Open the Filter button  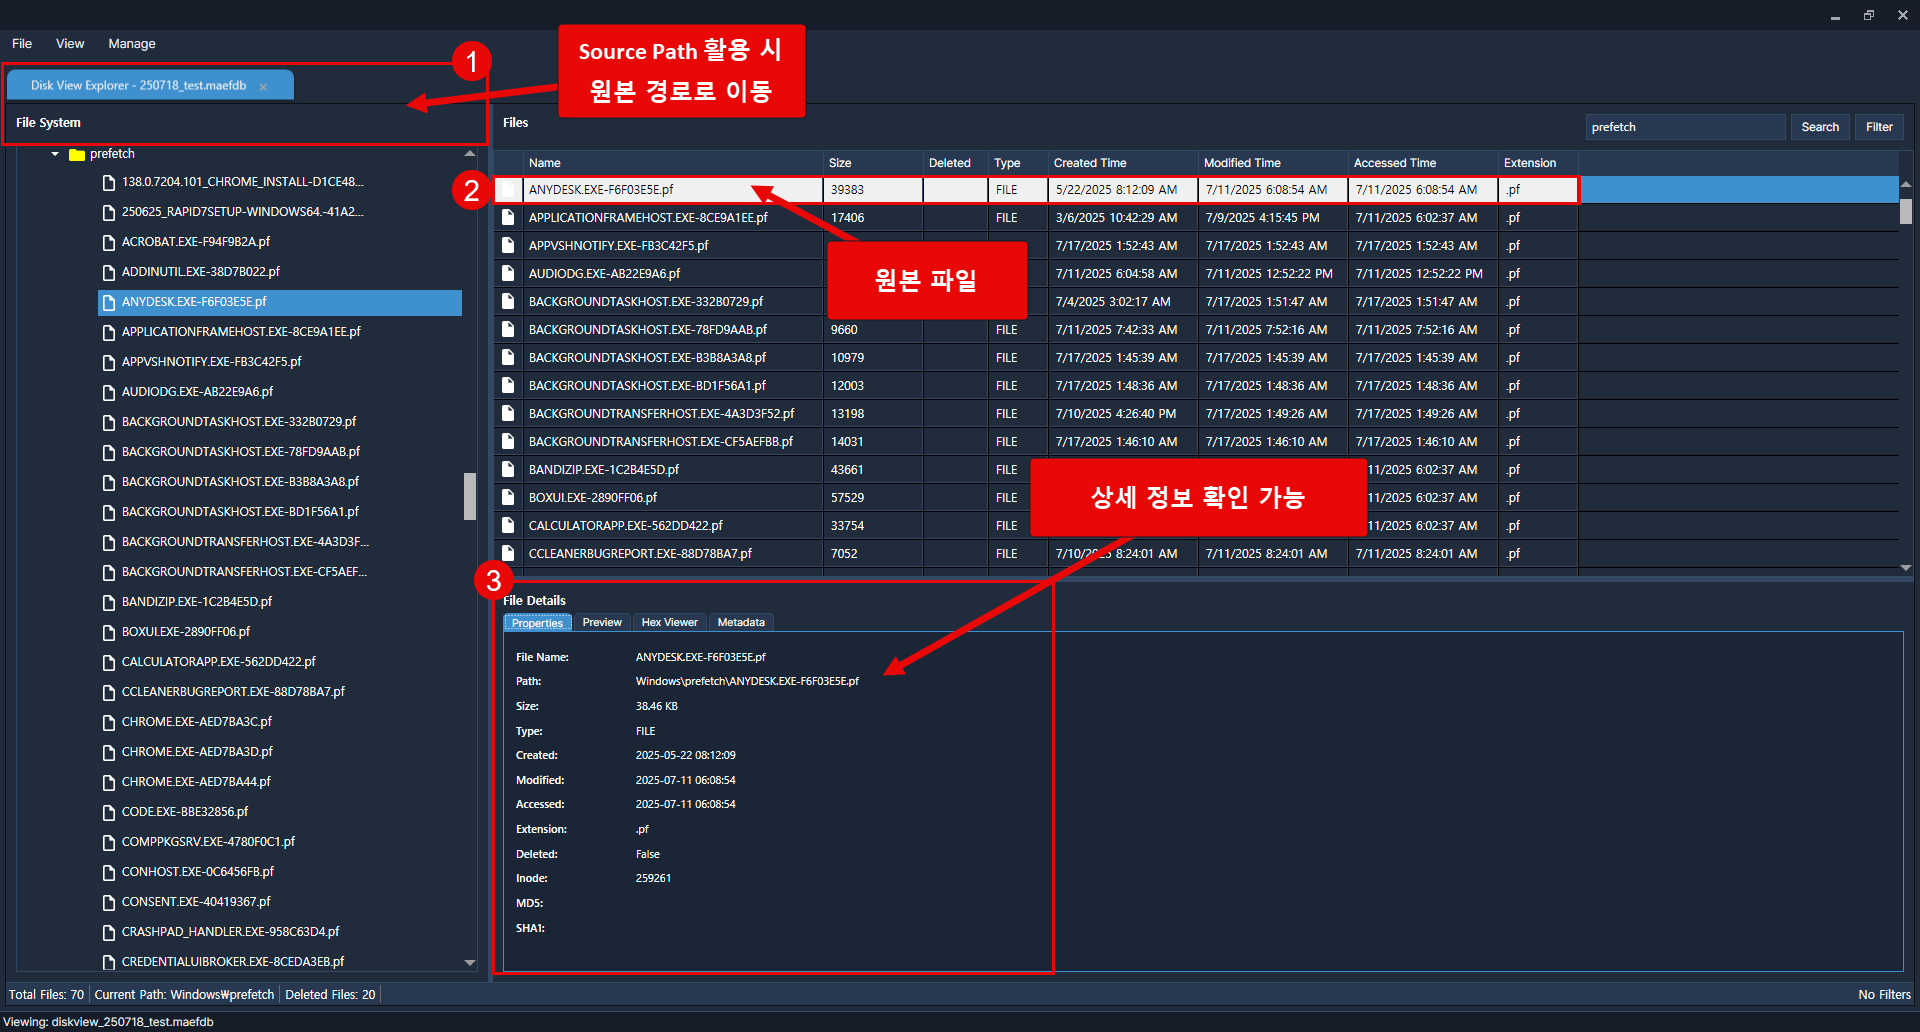pyautogui.click(x=1878, y=127)
